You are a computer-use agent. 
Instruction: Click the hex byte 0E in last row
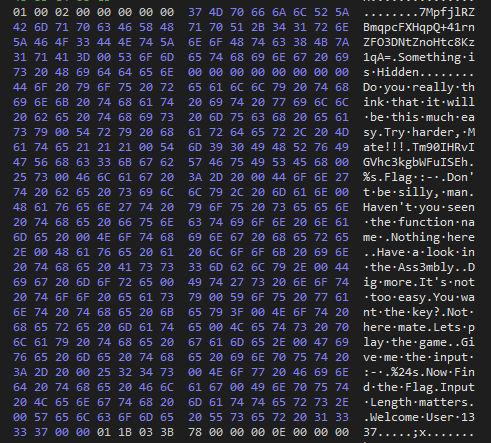point(279,432)
